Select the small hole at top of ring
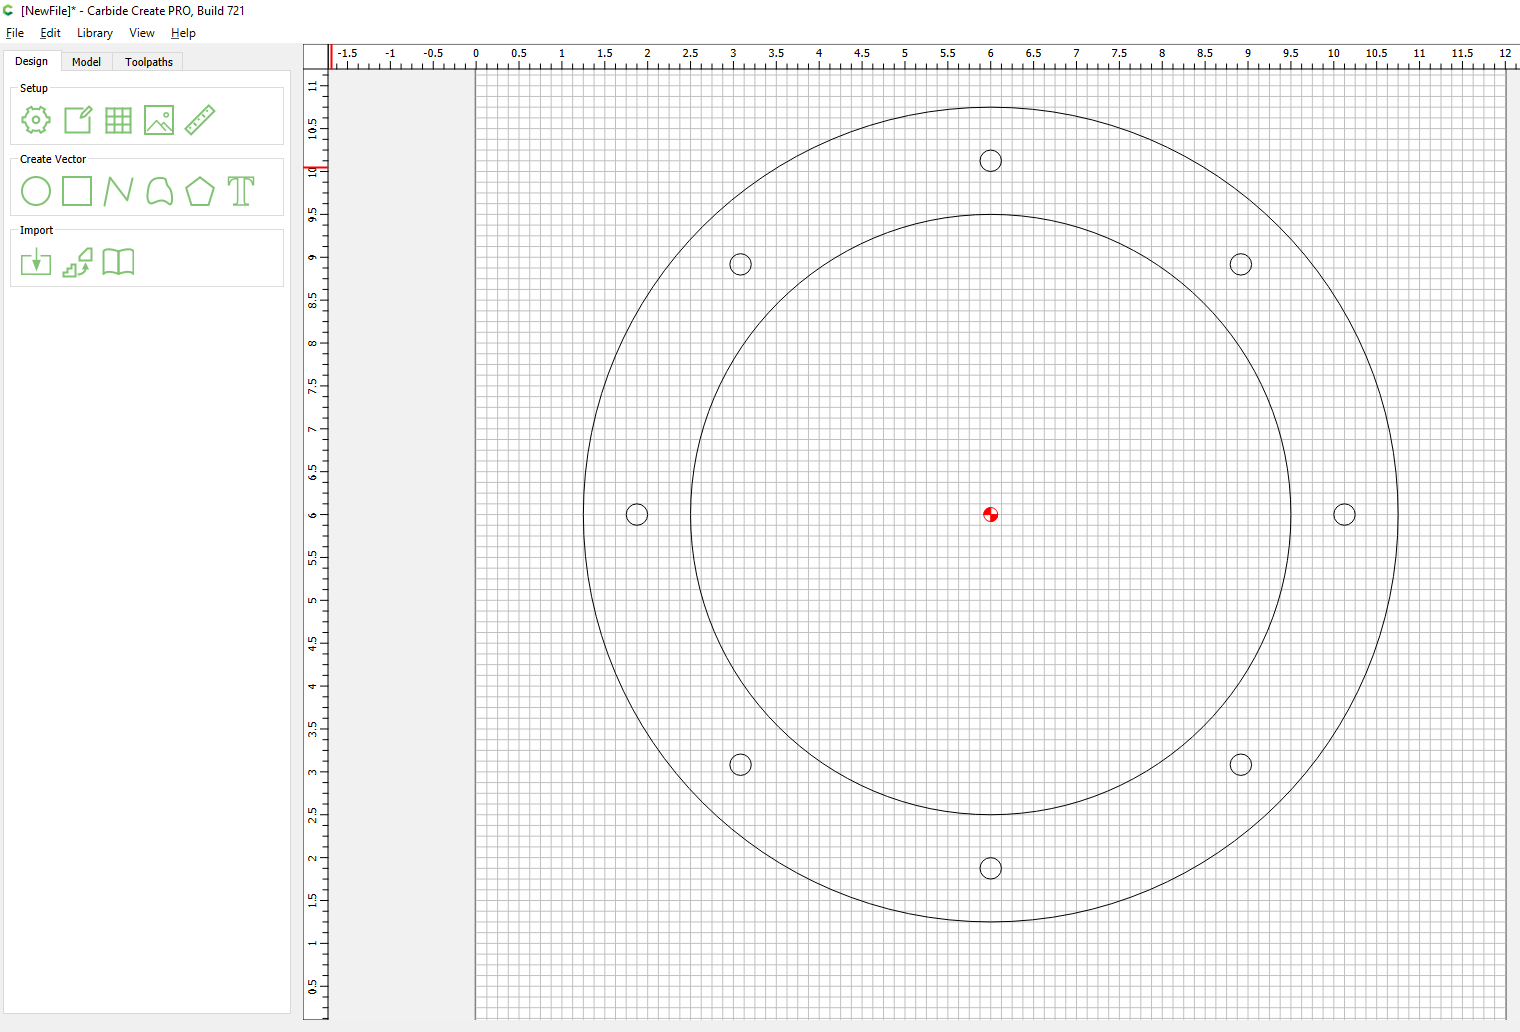Image resolution: width=1520 pixels, height=1032 pixels. click(x=990, y=161)
